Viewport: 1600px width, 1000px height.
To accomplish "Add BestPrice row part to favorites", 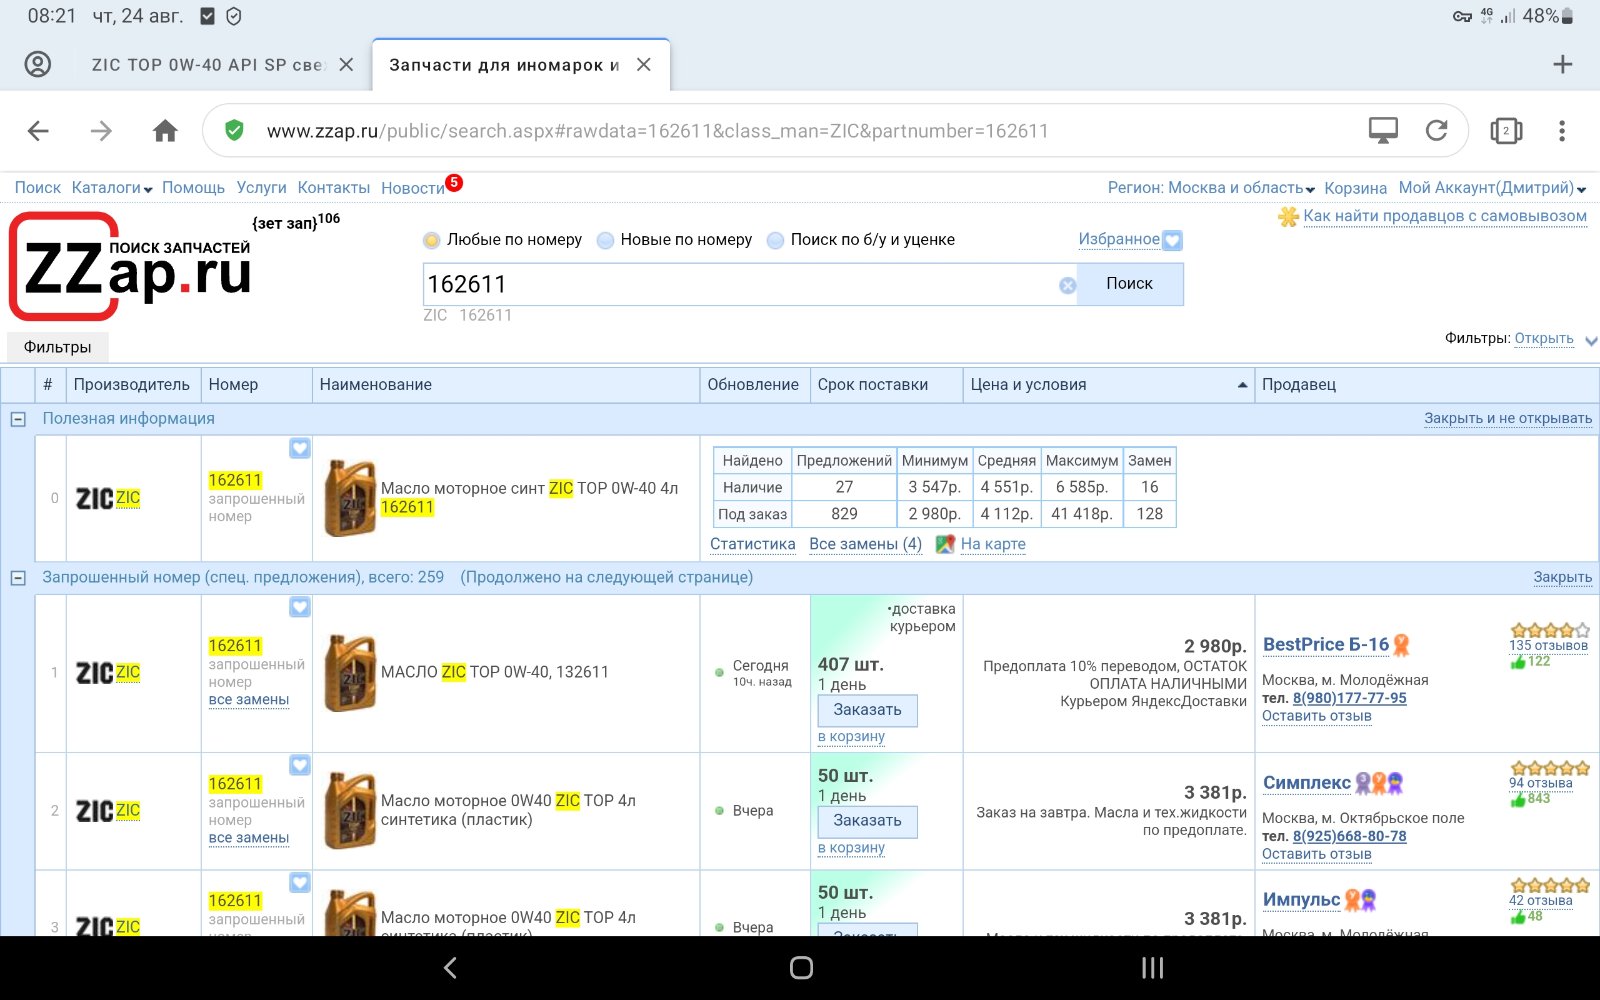I will tap(300, 607).
